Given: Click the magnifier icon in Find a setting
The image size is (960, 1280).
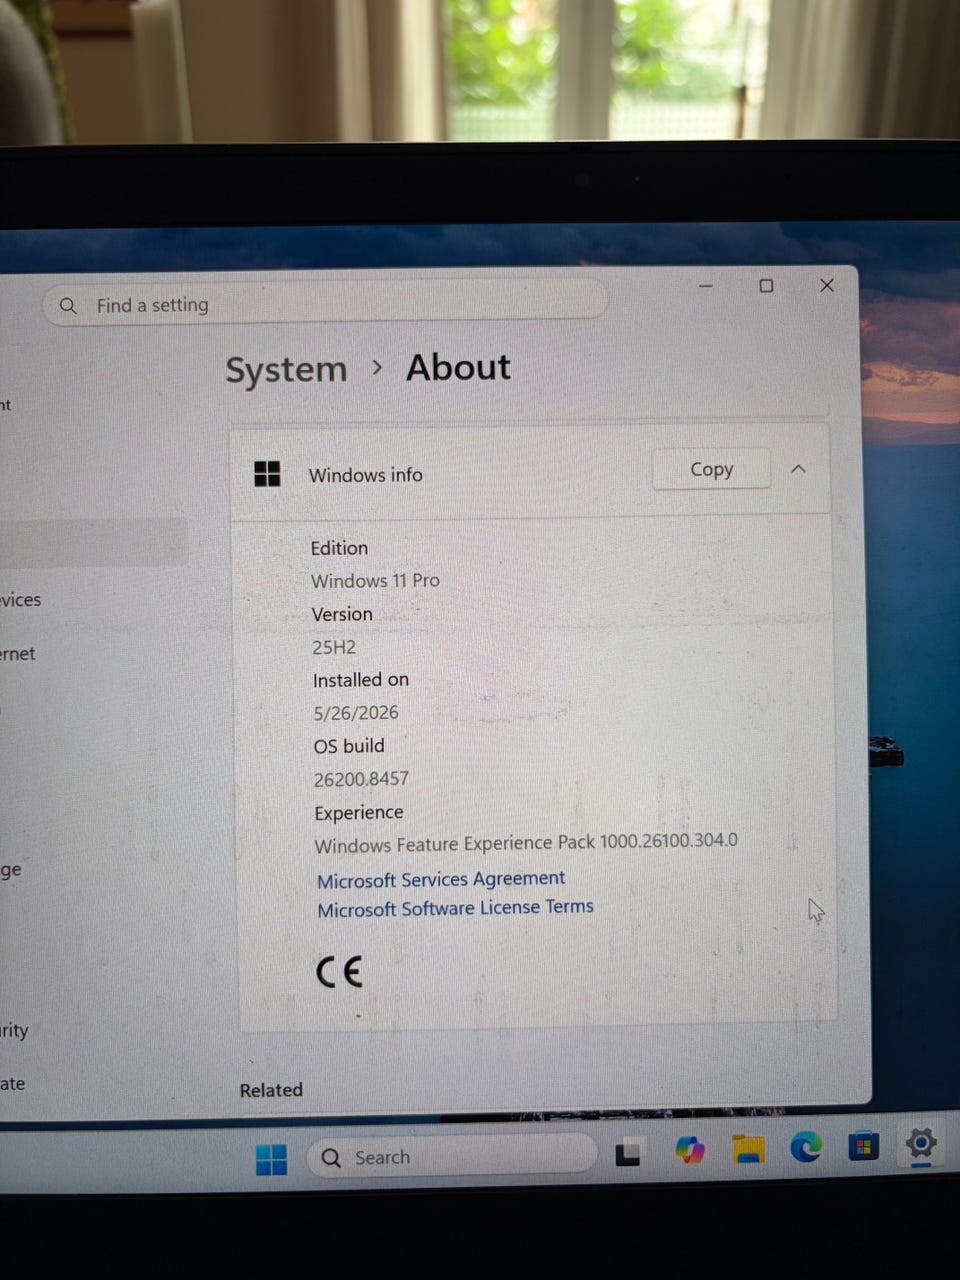Looking at the screenshot, I should tap(68, 305).
